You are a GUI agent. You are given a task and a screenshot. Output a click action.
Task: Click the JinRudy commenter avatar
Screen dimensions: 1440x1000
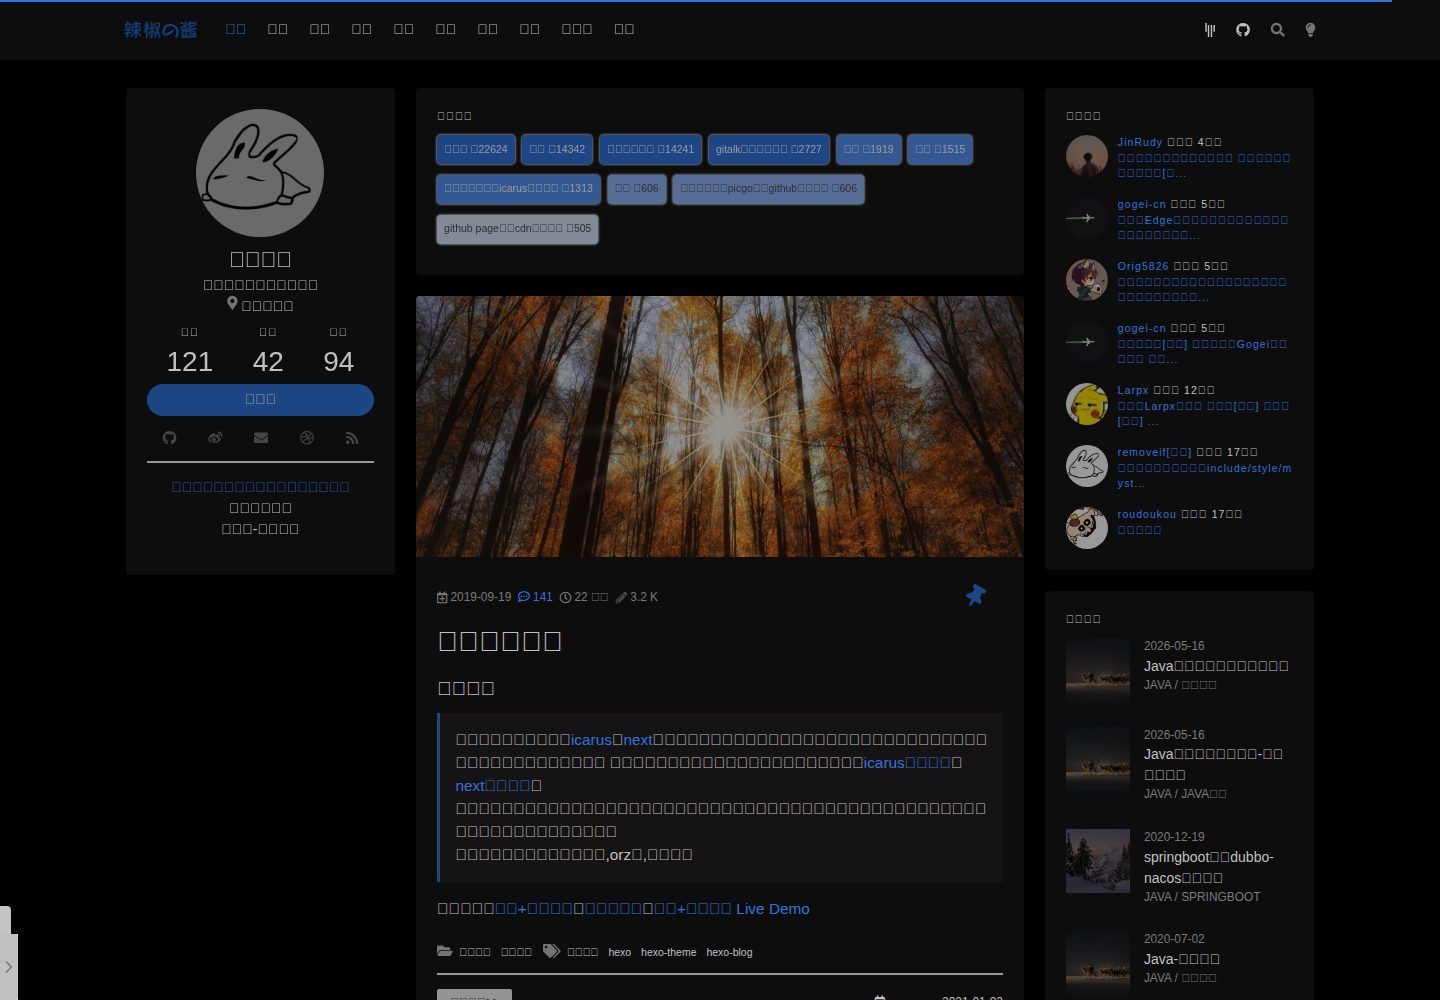[x=1087, y=156]
